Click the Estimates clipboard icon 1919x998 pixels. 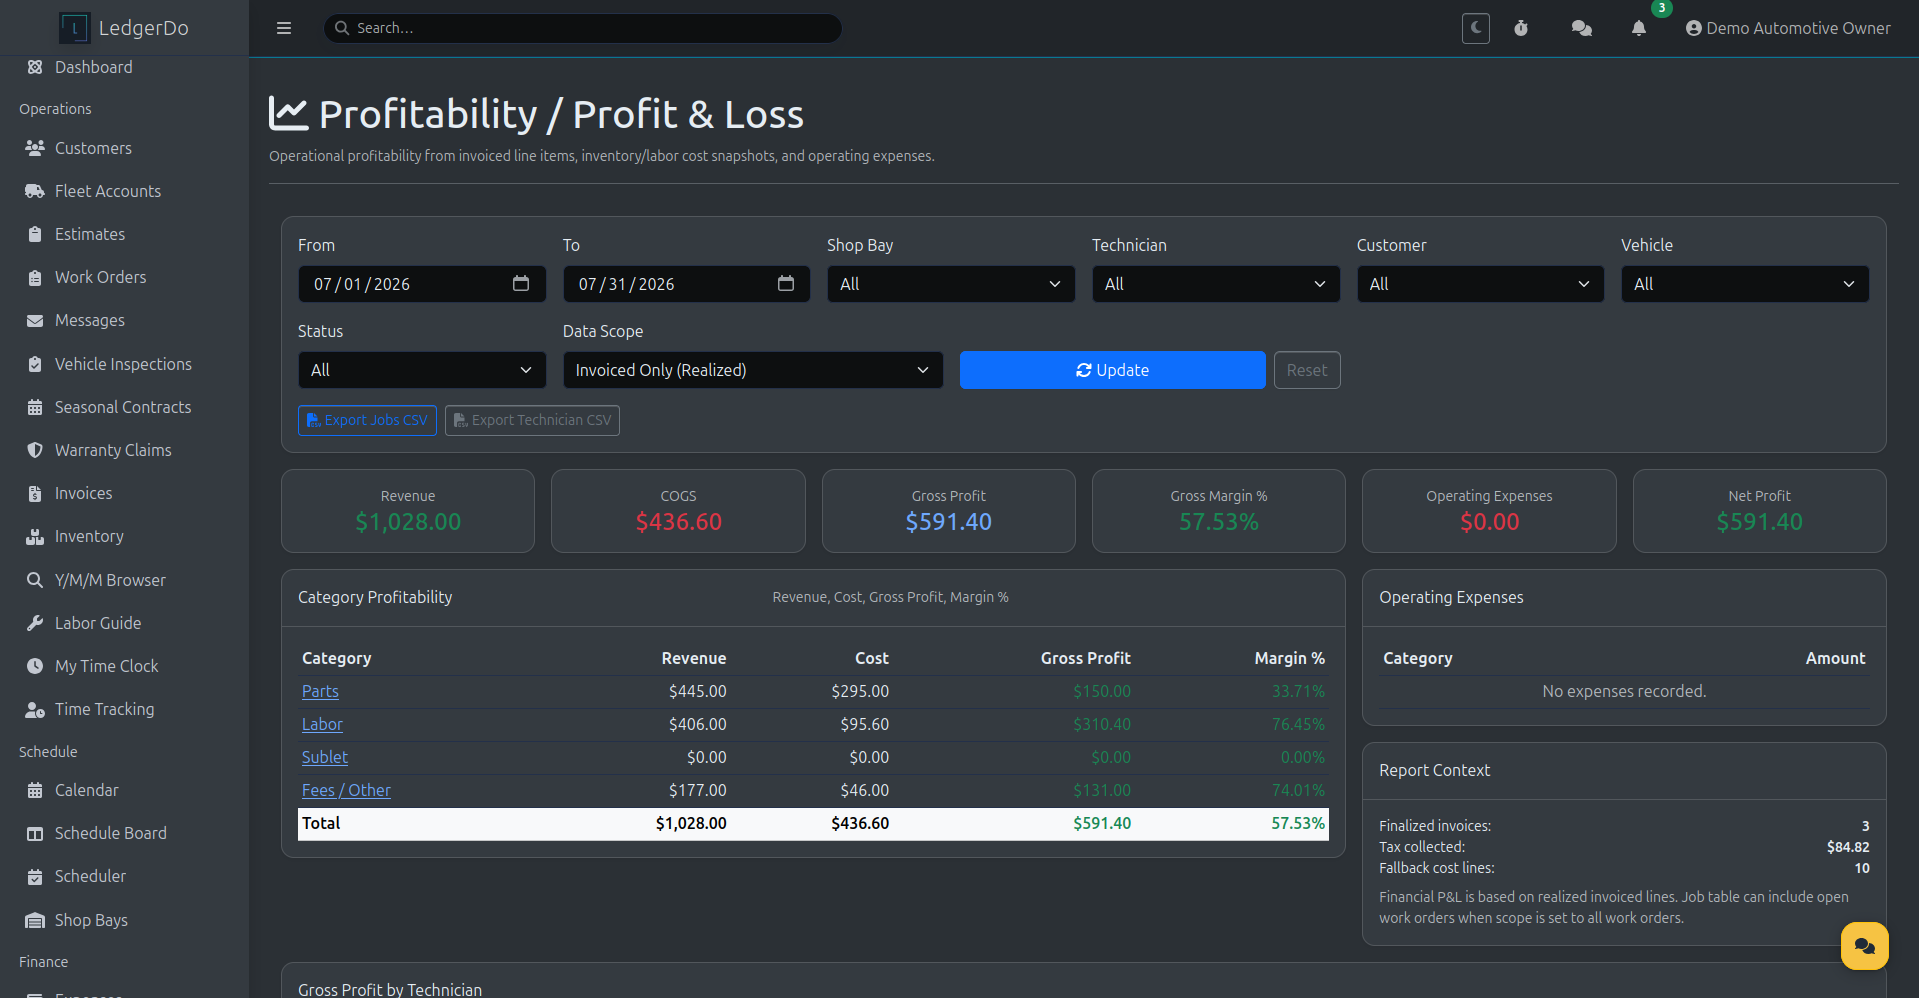(35, 234)
